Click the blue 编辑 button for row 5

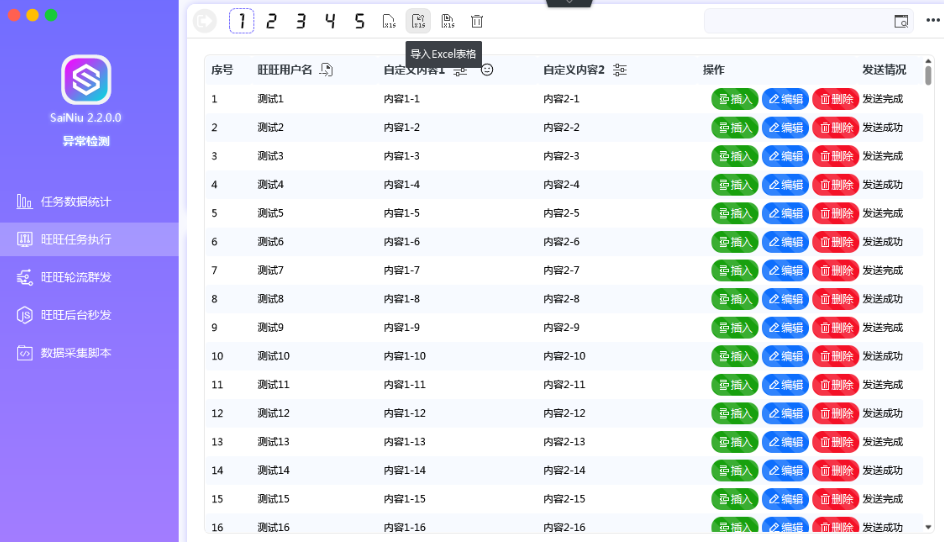click(785, 213)
